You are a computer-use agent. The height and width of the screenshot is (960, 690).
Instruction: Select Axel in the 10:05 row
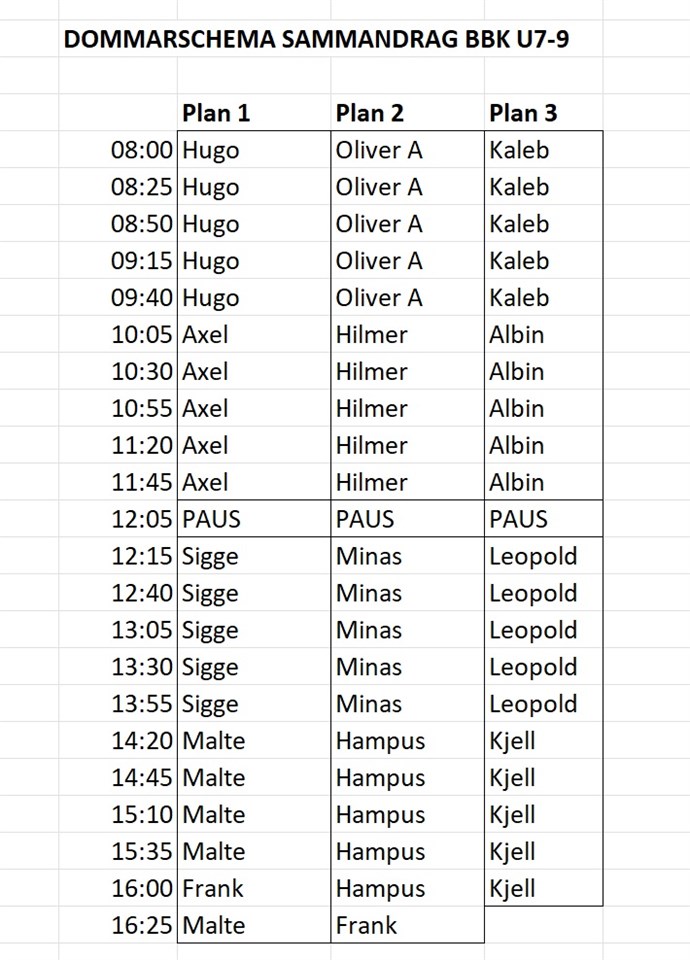tap(206, 335)
